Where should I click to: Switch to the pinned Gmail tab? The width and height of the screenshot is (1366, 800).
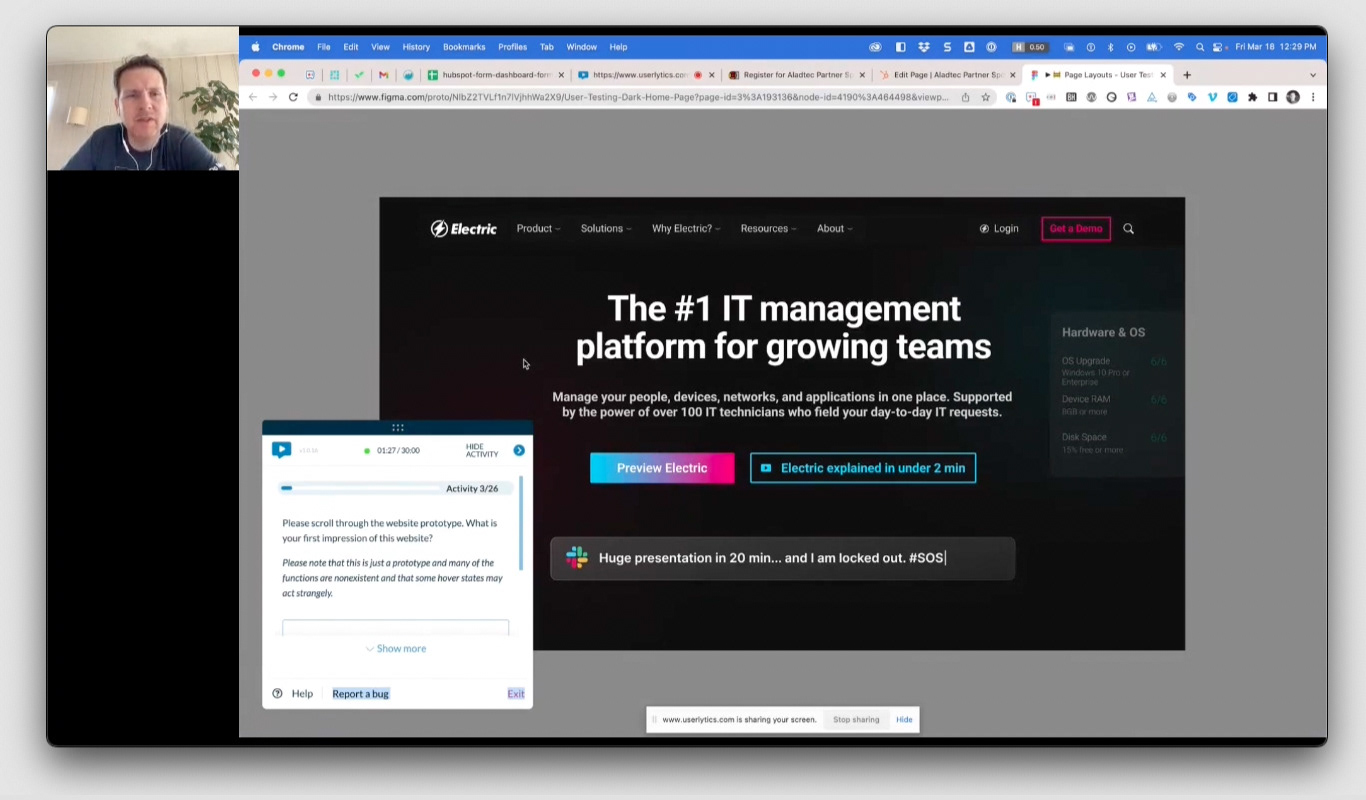(x=383, y=75)
